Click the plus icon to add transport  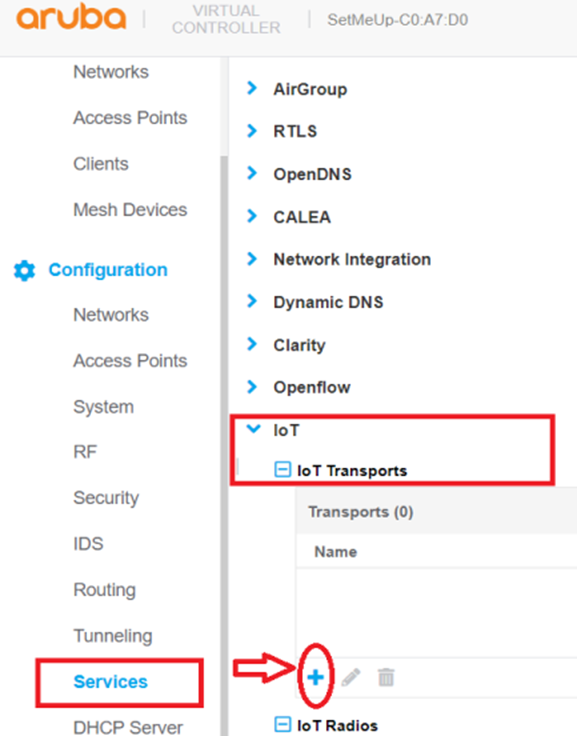pyautogui.click(x=315, y=677)
